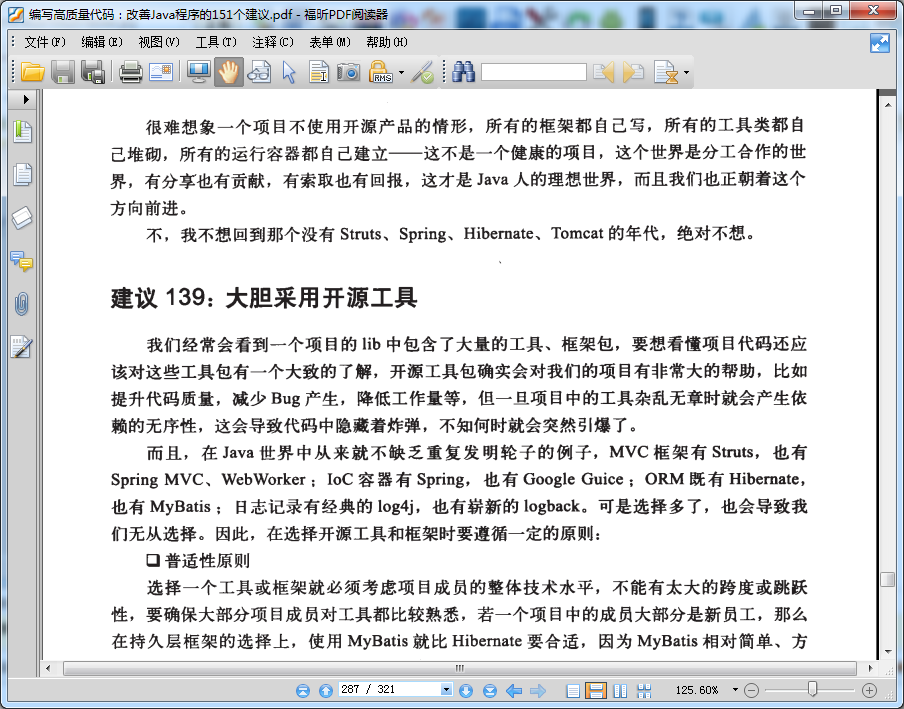This screenshot has width=904, height=709.
Task: Click the zoom in plus button
Action: pos(869,690)
